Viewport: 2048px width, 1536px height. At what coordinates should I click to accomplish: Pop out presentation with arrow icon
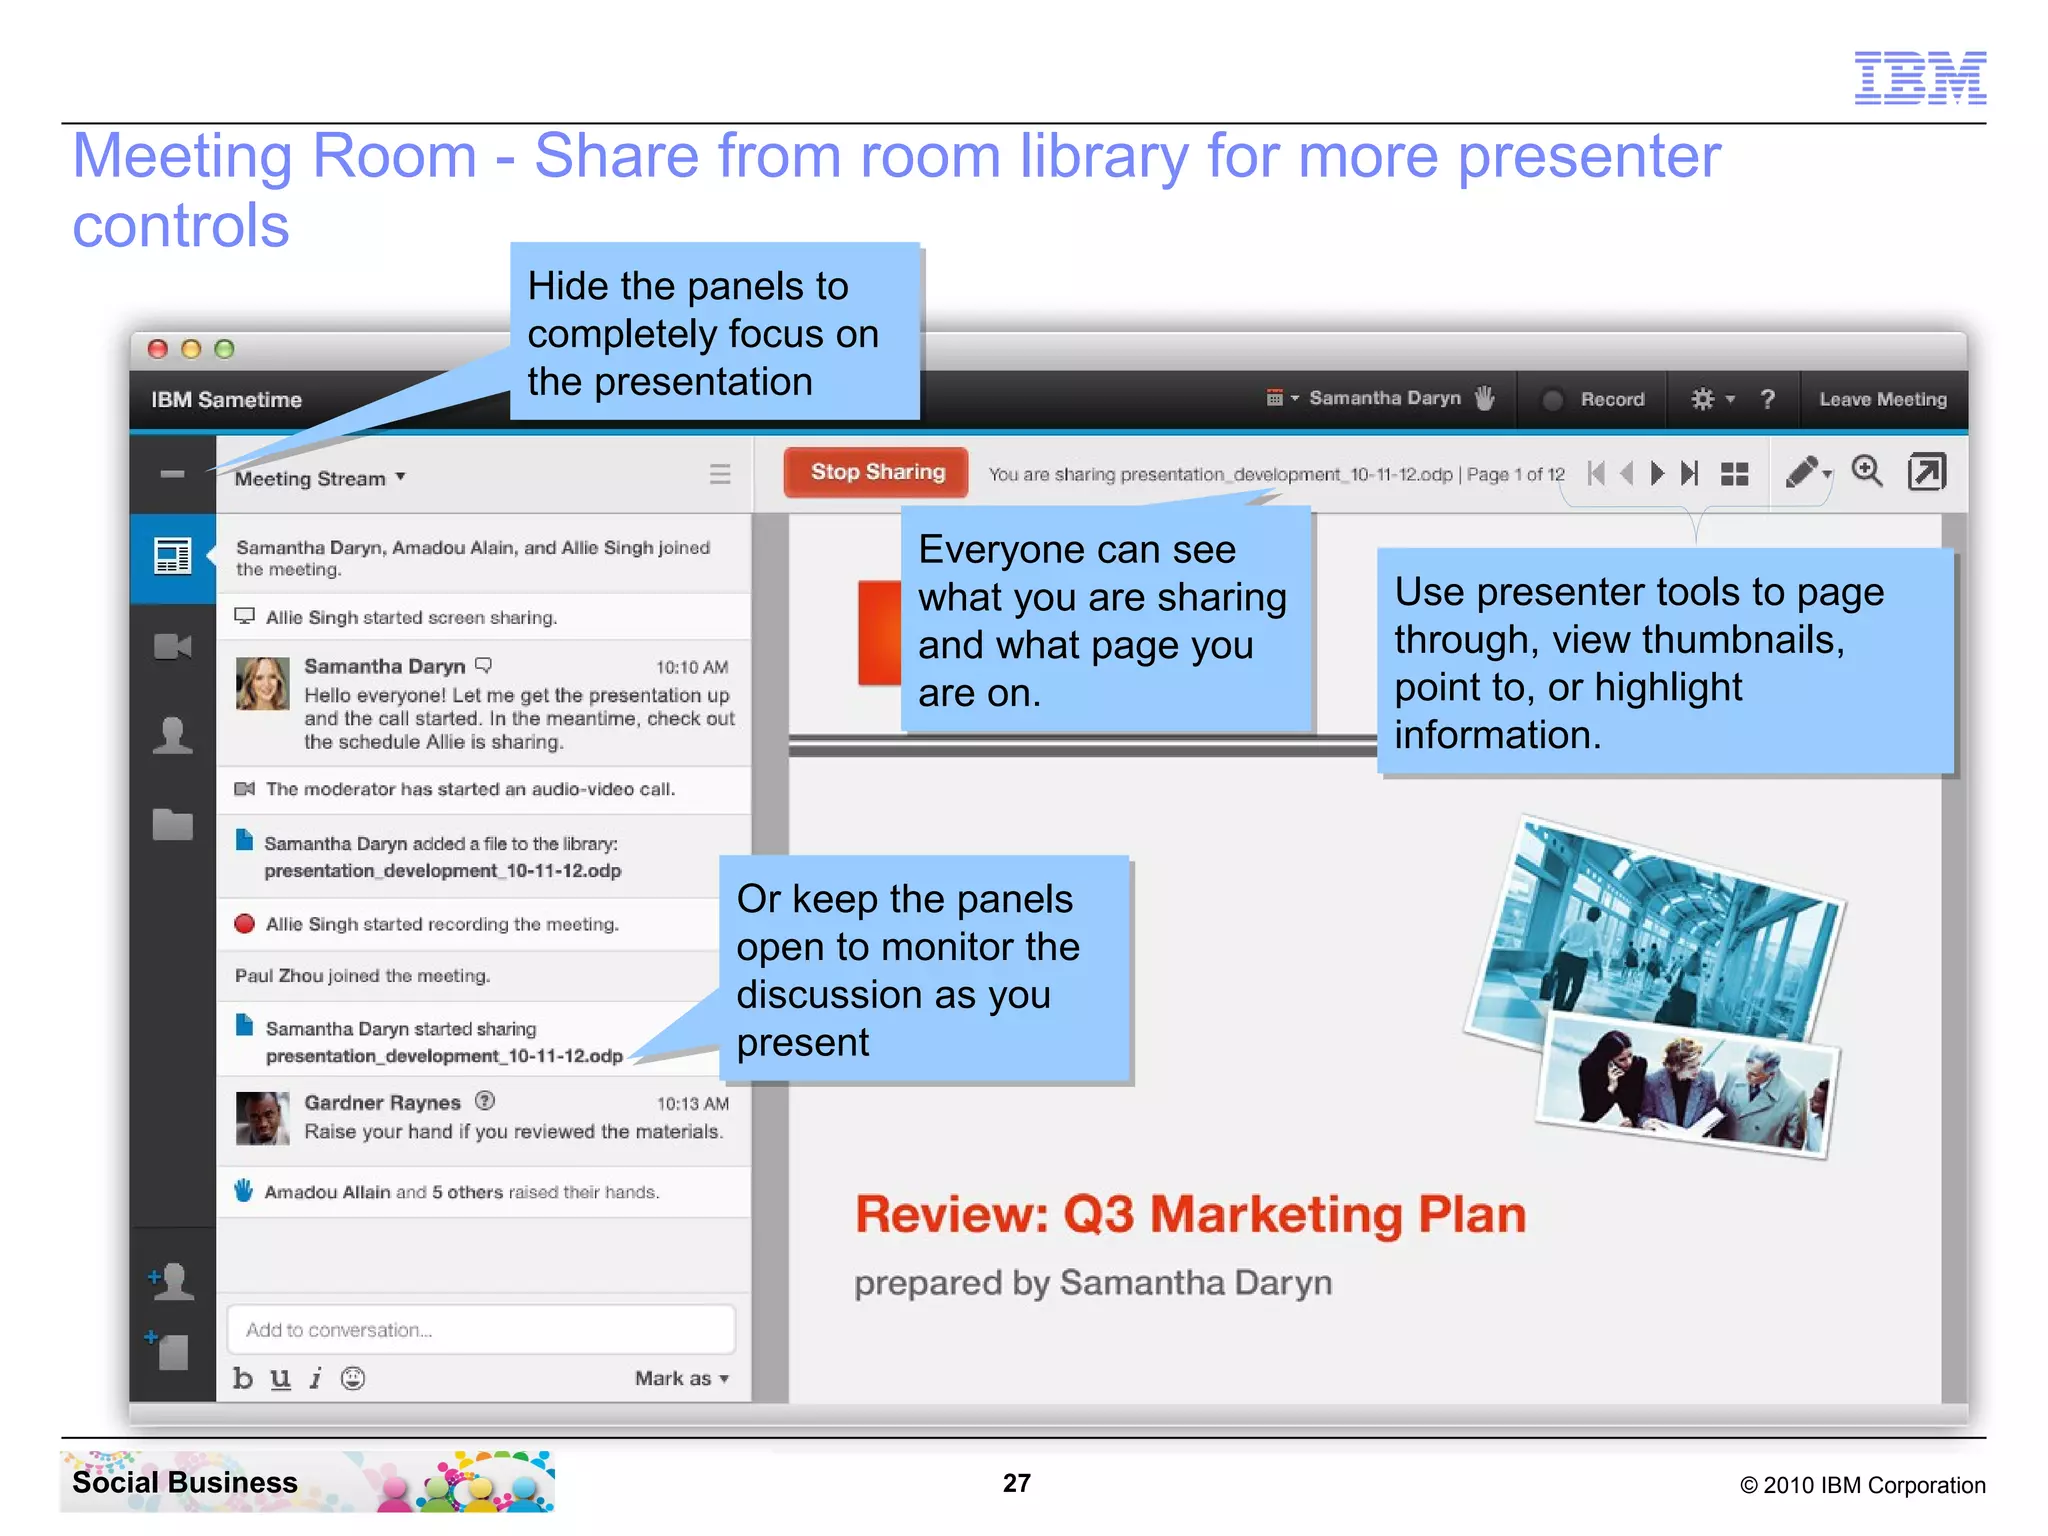point(1927,472)
